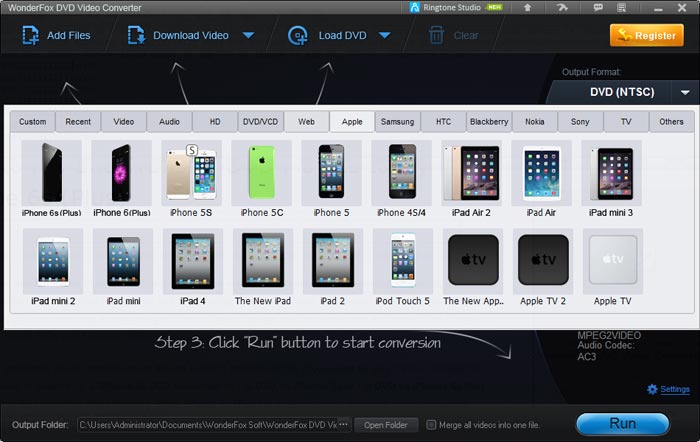Expand the Download Video dropdown arrow
The width and height of the screenshot is (700, 442).
(x=249, y=35)
